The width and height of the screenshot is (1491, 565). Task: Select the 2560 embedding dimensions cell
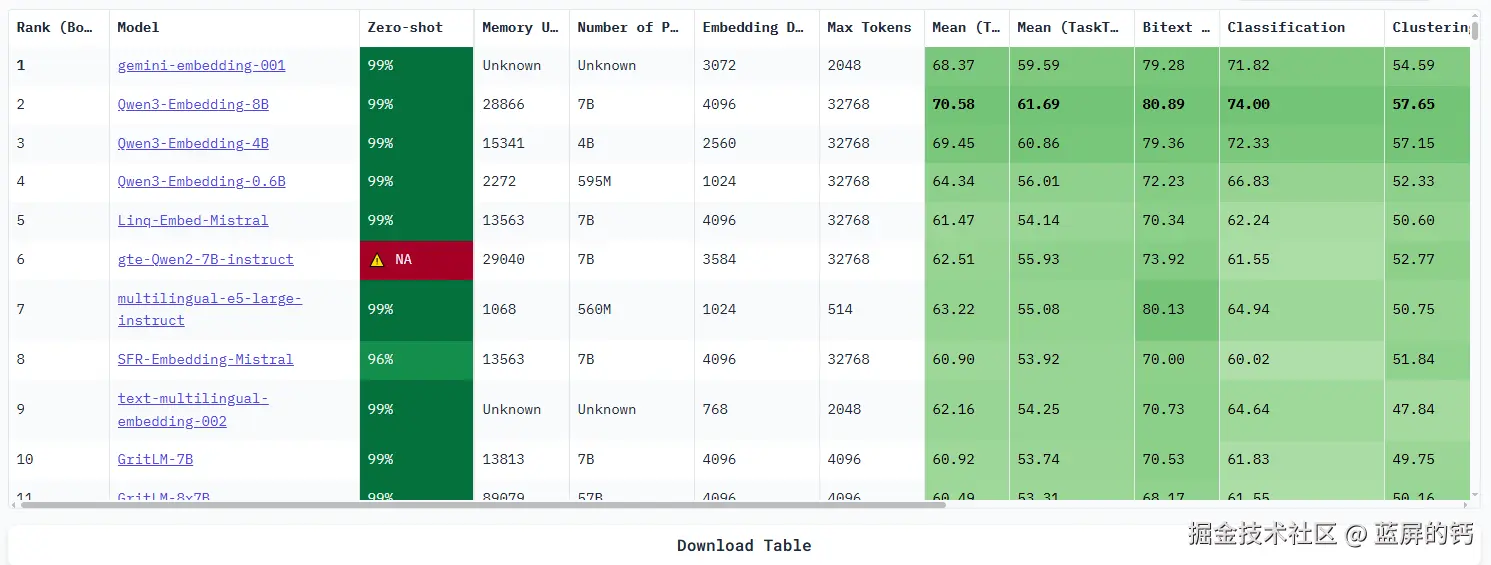click(757, 143)
